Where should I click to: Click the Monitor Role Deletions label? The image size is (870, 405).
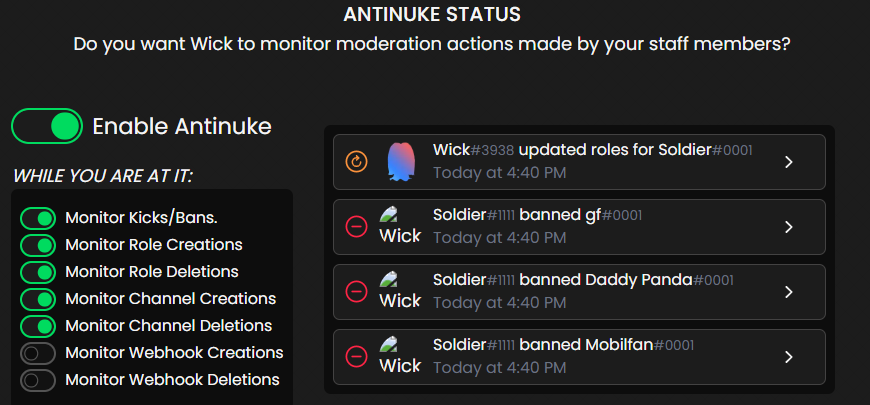[151, 272]
